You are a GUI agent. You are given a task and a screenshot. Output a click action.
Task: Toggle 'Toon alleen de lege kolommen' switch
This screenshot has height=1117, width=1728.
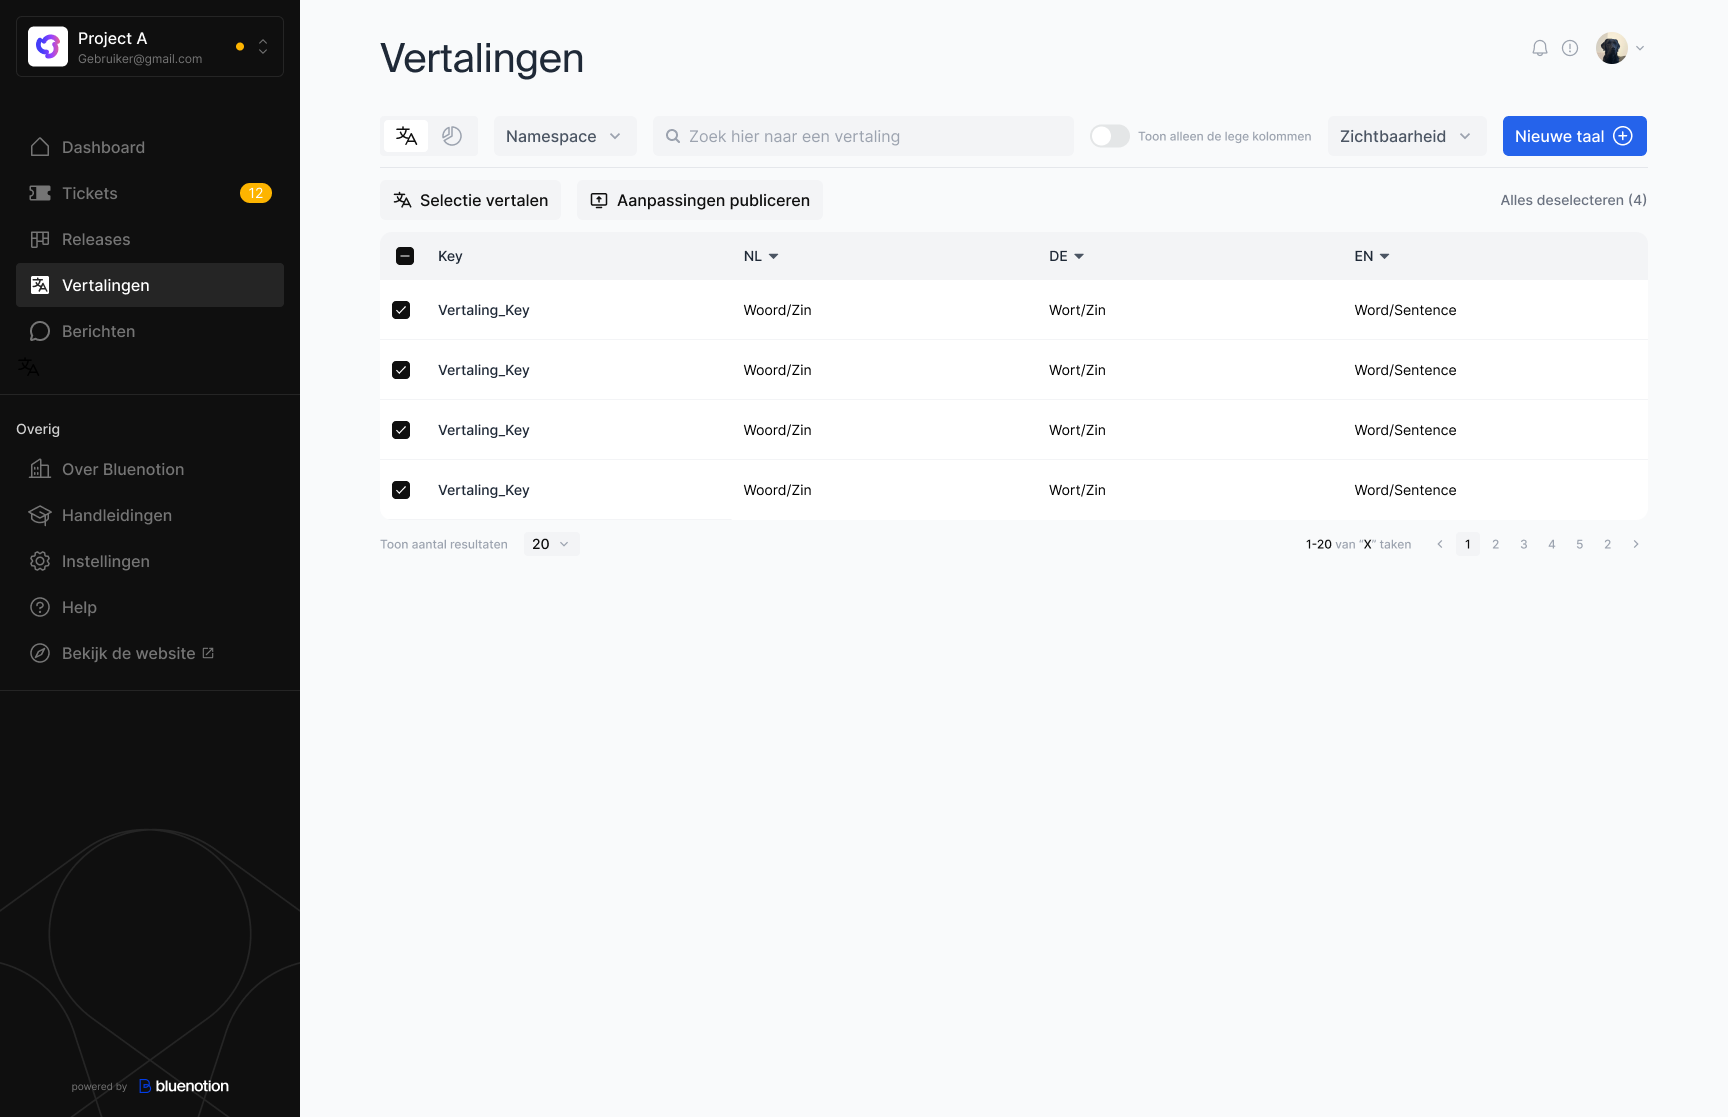click(1109, 136)
